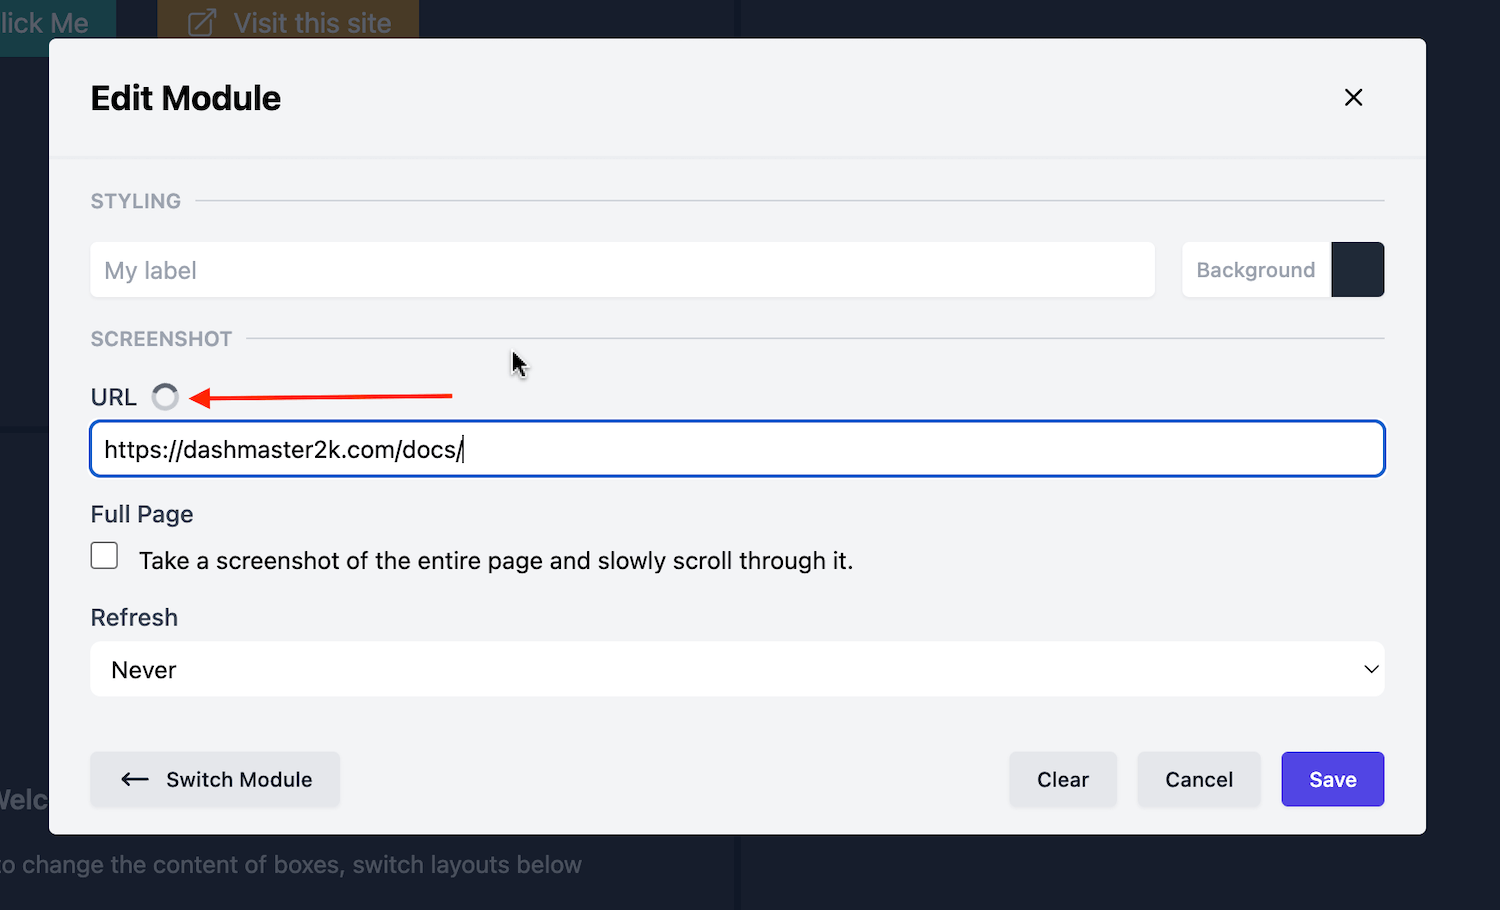Open the Refresh dropdown showing Never
This screenshot has width=1500, height=910.
(736, 669)
